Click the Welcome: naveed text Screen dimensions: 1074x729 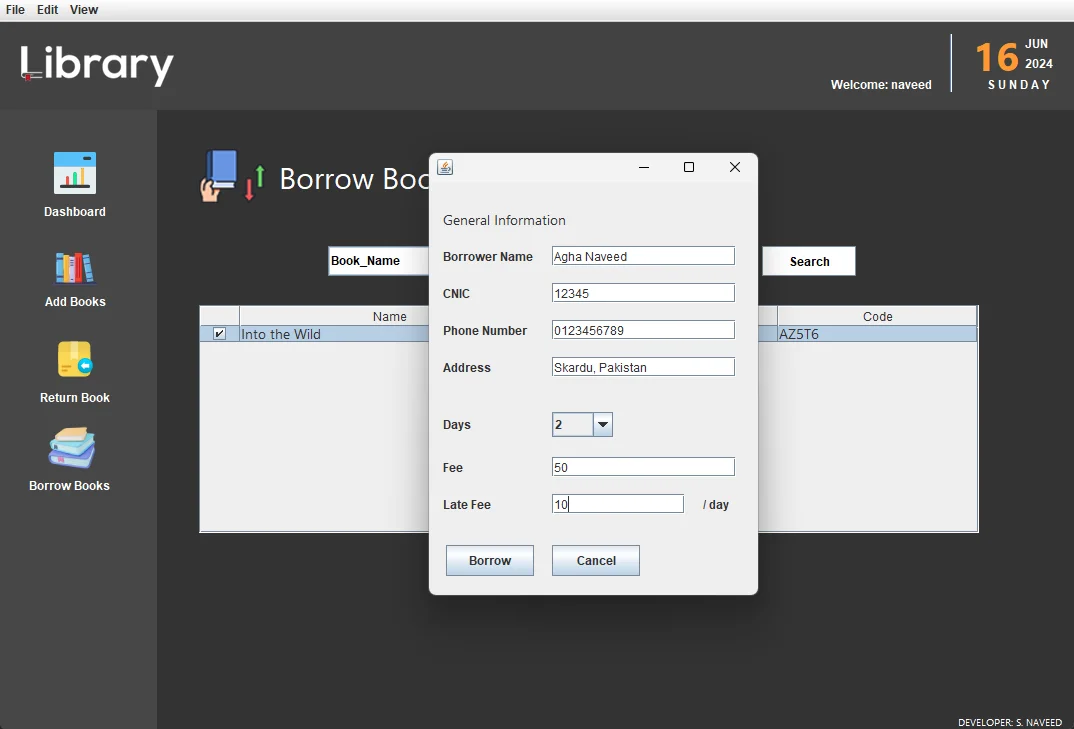(x=881, y=85)
